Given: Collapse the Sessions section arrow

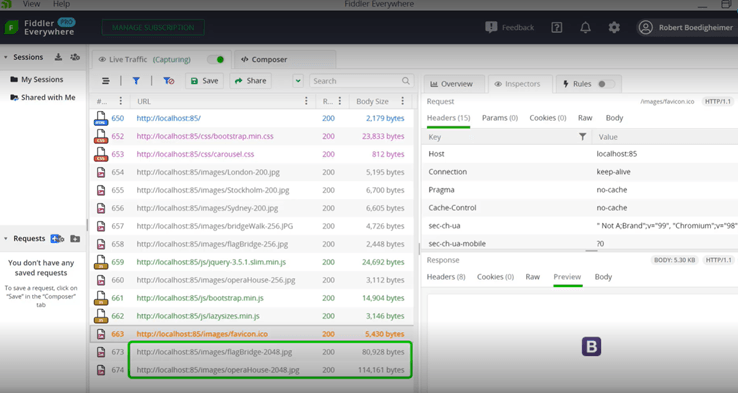Looking at the screenshot, I should coord(6,57).
